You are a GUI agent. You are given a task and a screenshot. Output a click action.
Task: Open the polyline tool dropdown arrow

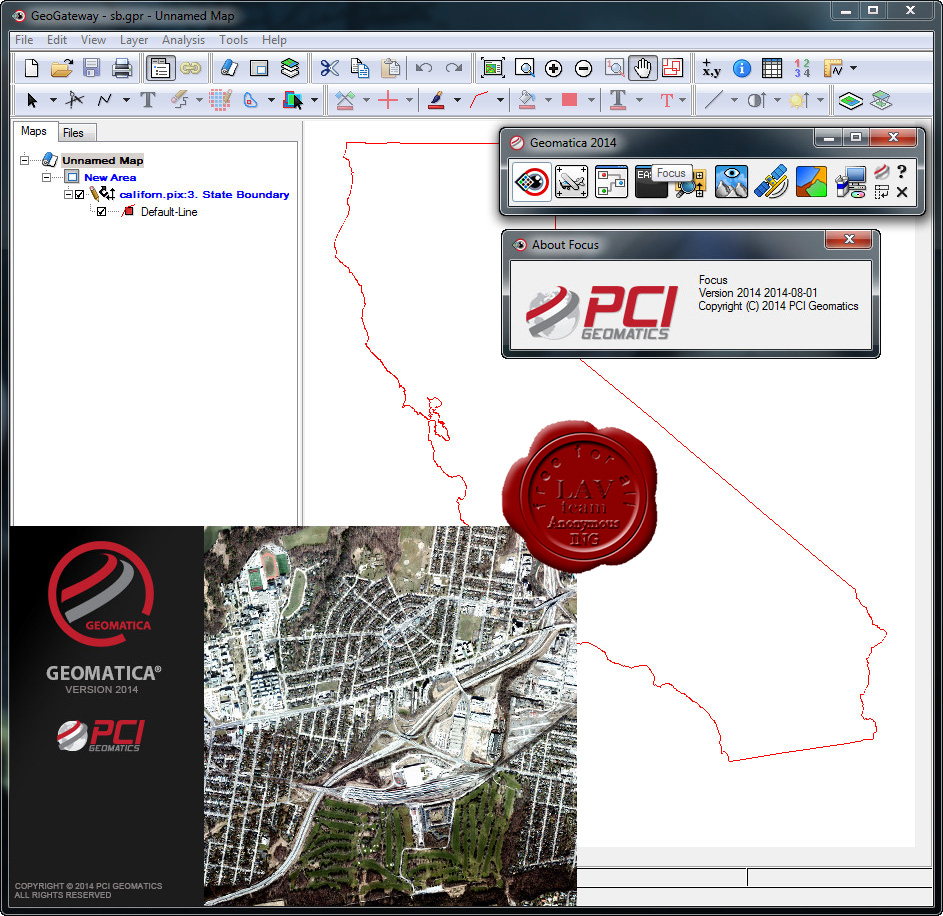coord(126,100)
